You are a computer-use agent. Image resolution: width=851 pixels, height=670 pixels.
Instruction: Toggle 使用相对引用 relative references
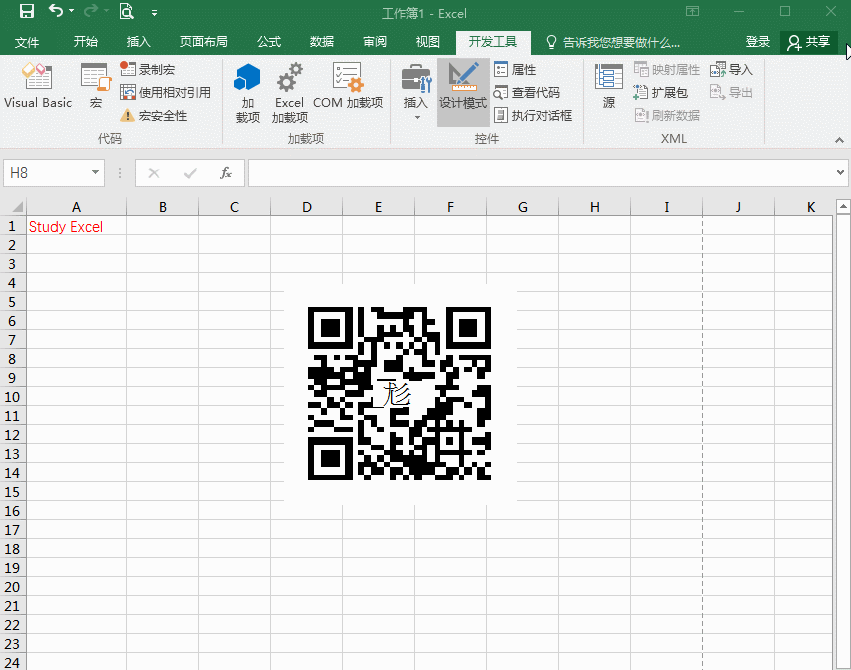point(166,93)
